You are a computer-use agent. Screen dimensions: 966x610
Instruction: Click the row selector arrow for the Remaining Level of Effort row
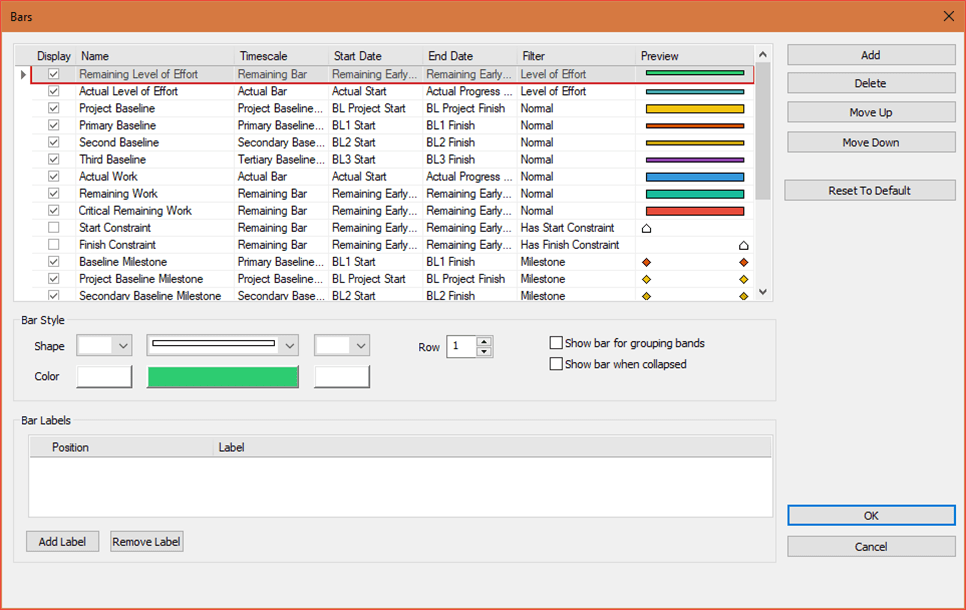23,75
